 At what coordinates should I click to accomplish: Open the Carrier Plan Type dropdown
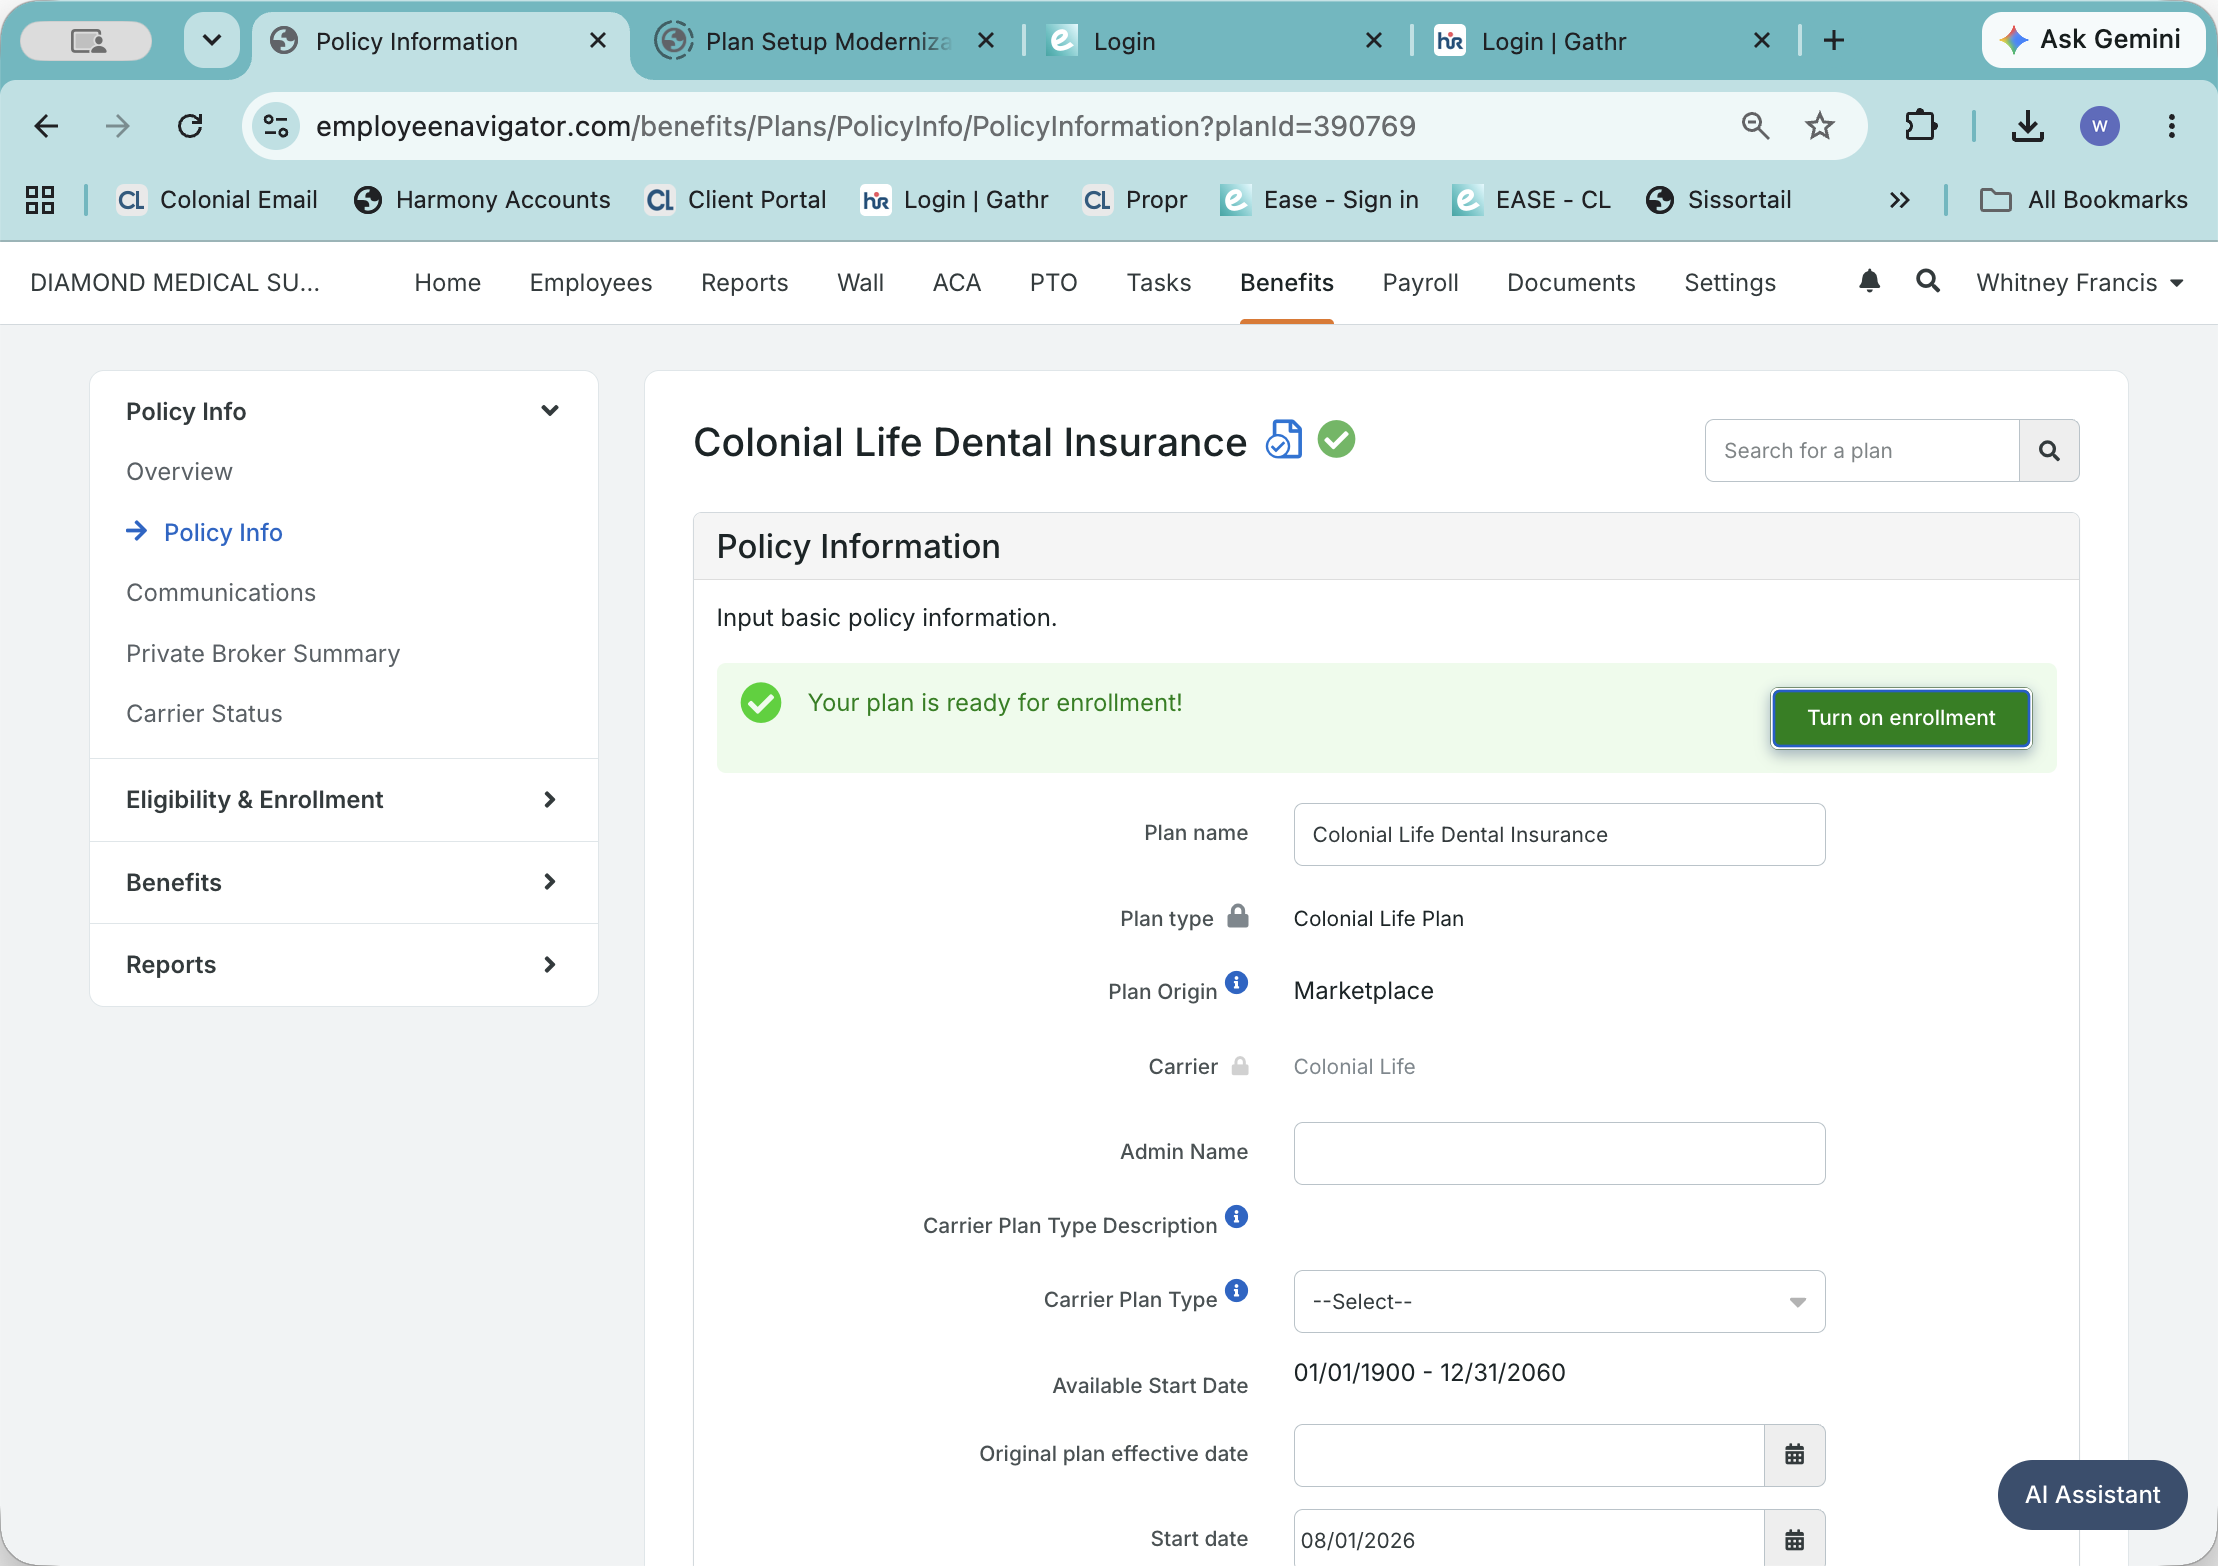point(1559,1301)
